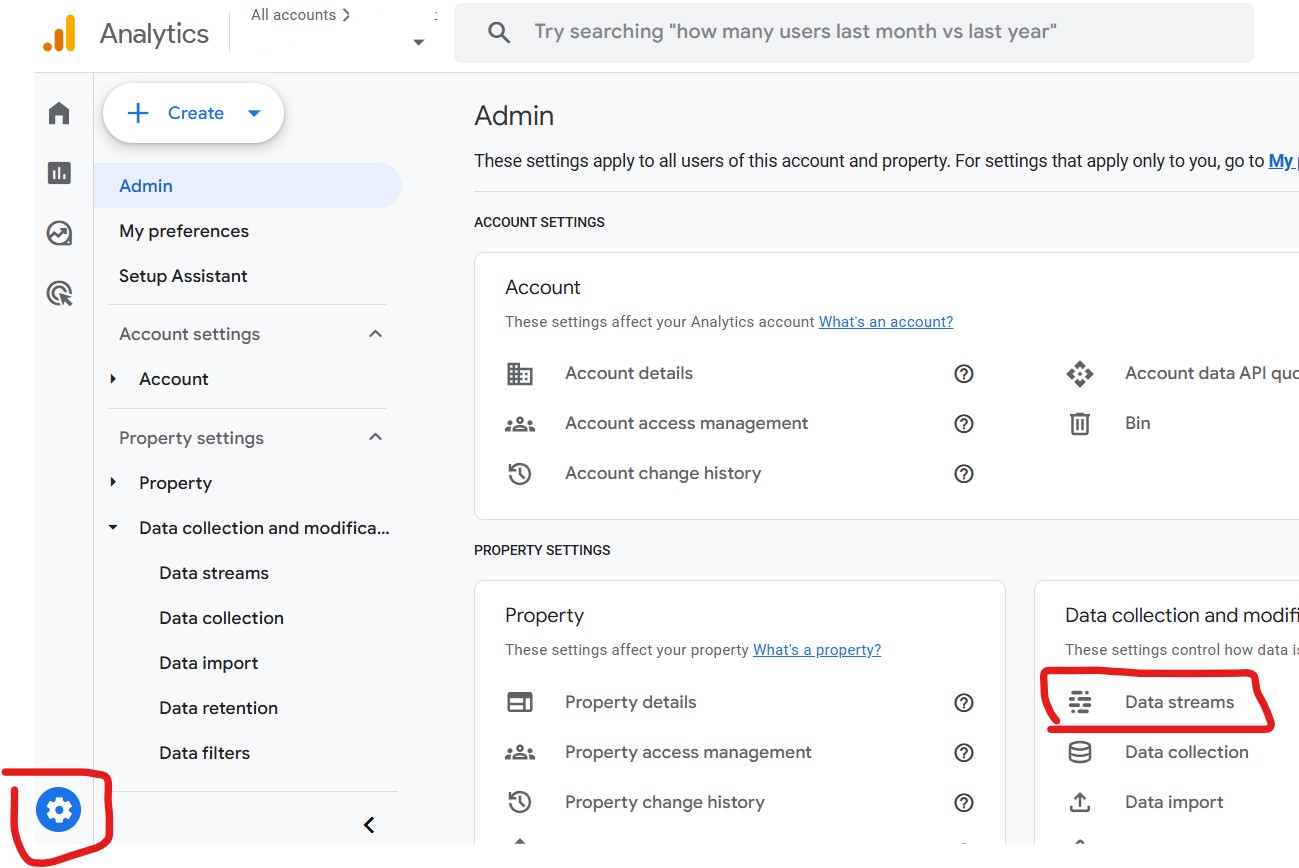This screenshot has width=1299, height=868.
Task: Expand the Property tree item
Action: click(114, 483)
